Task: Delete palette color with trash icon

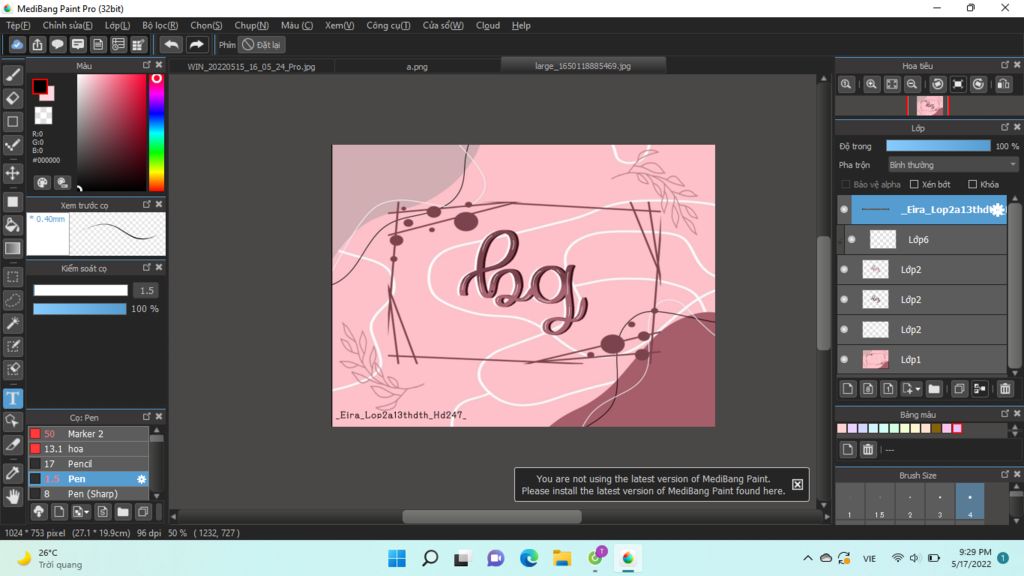Action: [x=867, y=449]
